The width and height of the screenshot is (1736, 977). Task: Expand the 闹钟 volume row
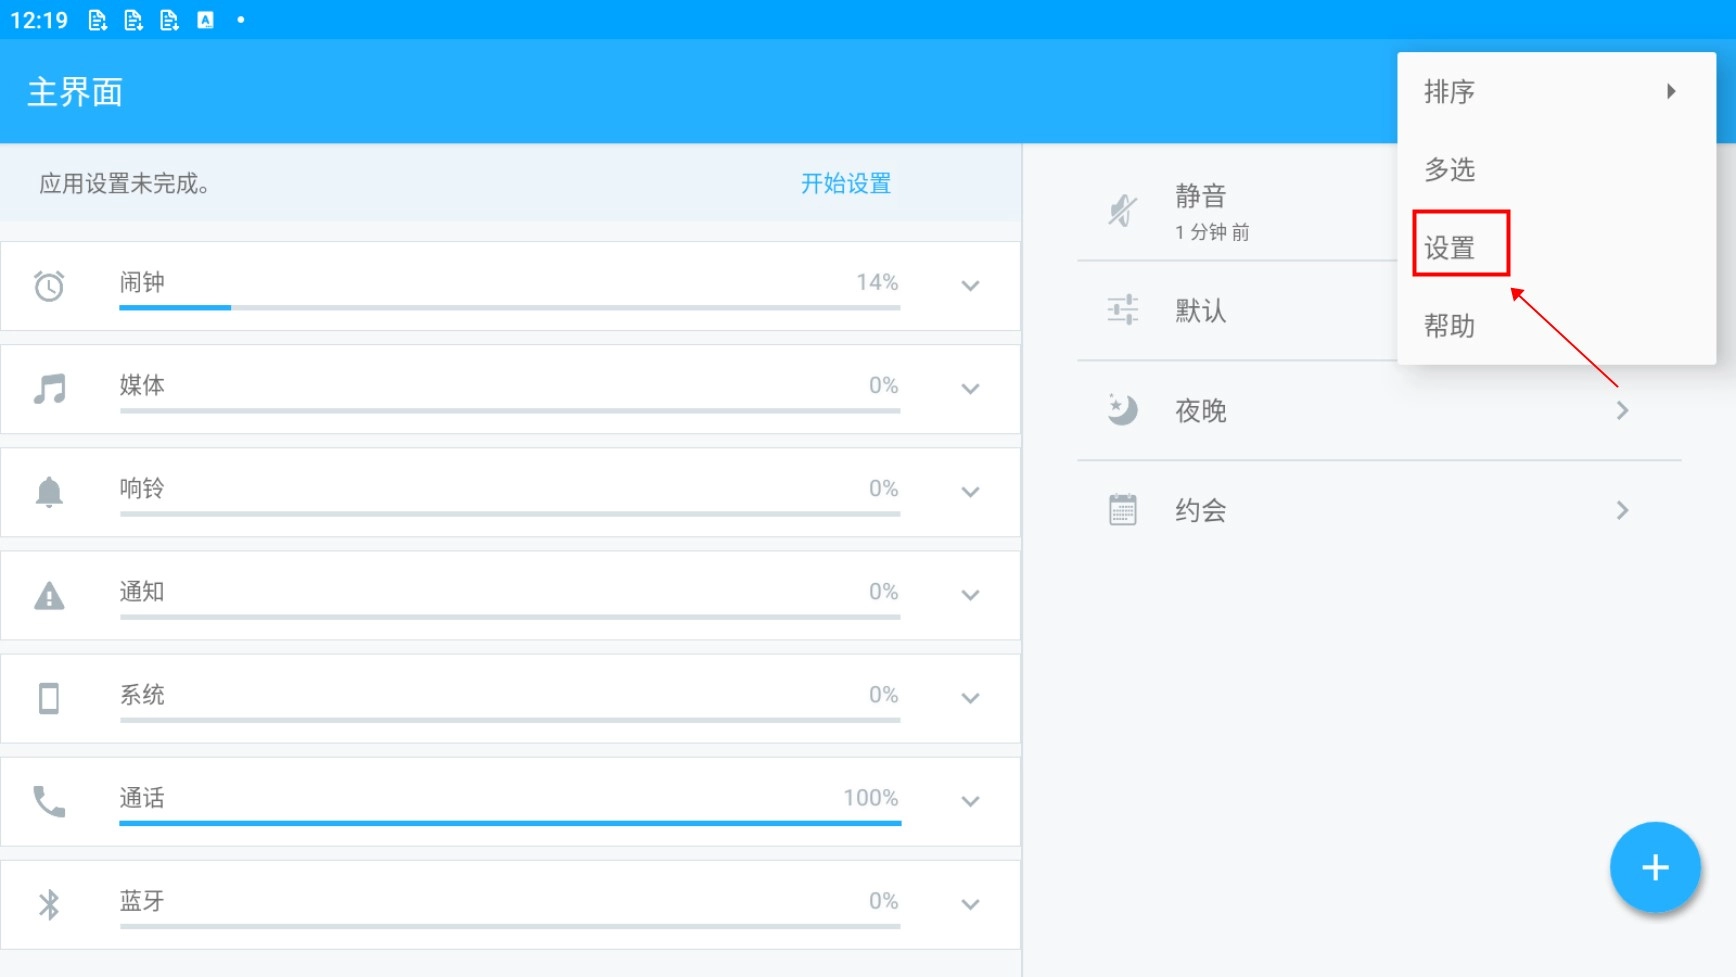click(x=969, y=286)
